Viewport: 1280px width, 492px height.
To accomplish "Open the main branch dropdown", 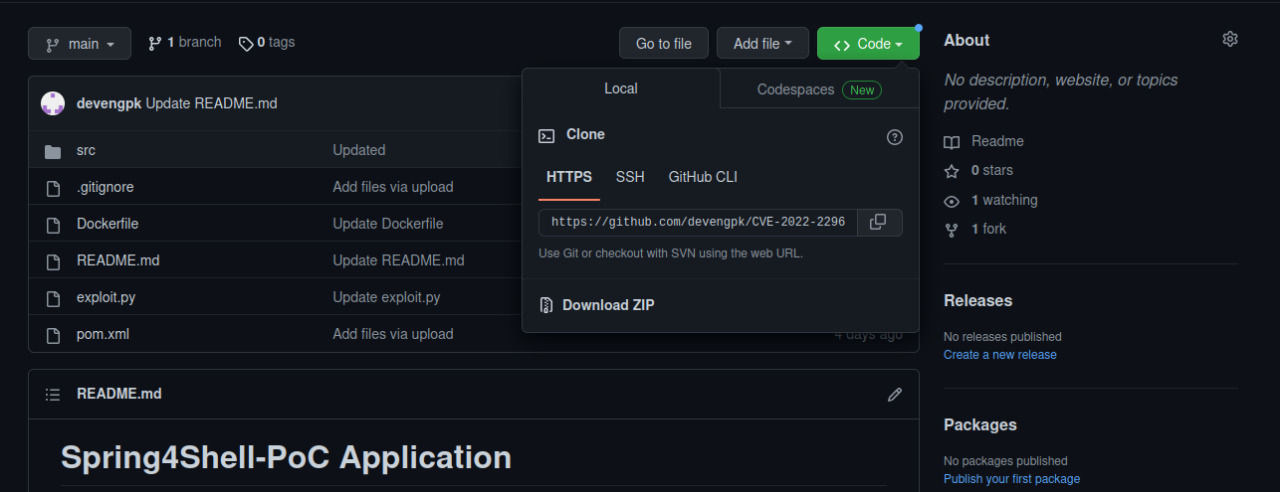I will [80, 43].
